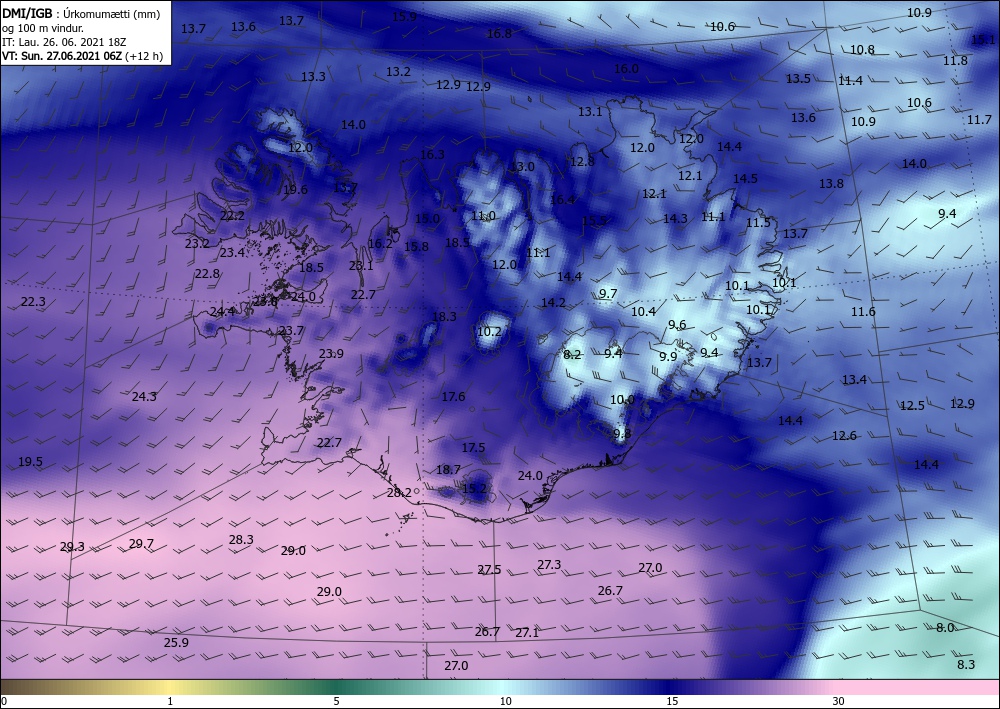This screenshot has height=709, width=1000.
Task: Click the color bar's dark blue segment near 15
Action: [x=670, y=687]
